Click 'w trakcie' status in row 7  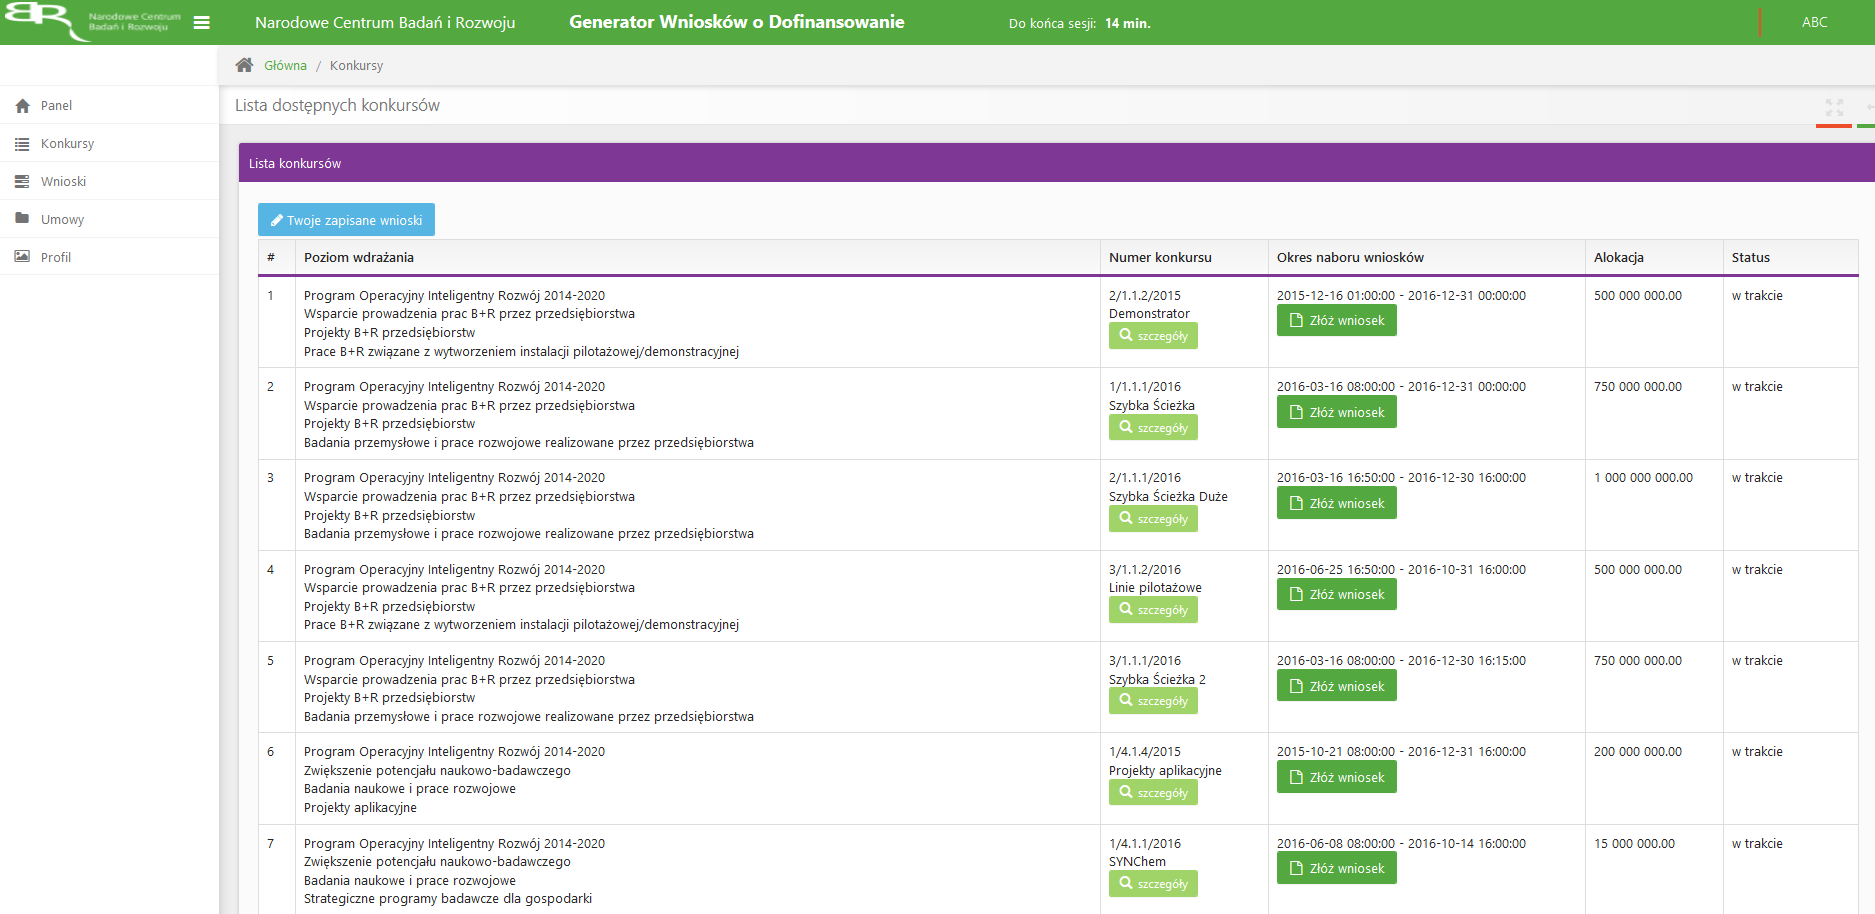point(1757,844)
